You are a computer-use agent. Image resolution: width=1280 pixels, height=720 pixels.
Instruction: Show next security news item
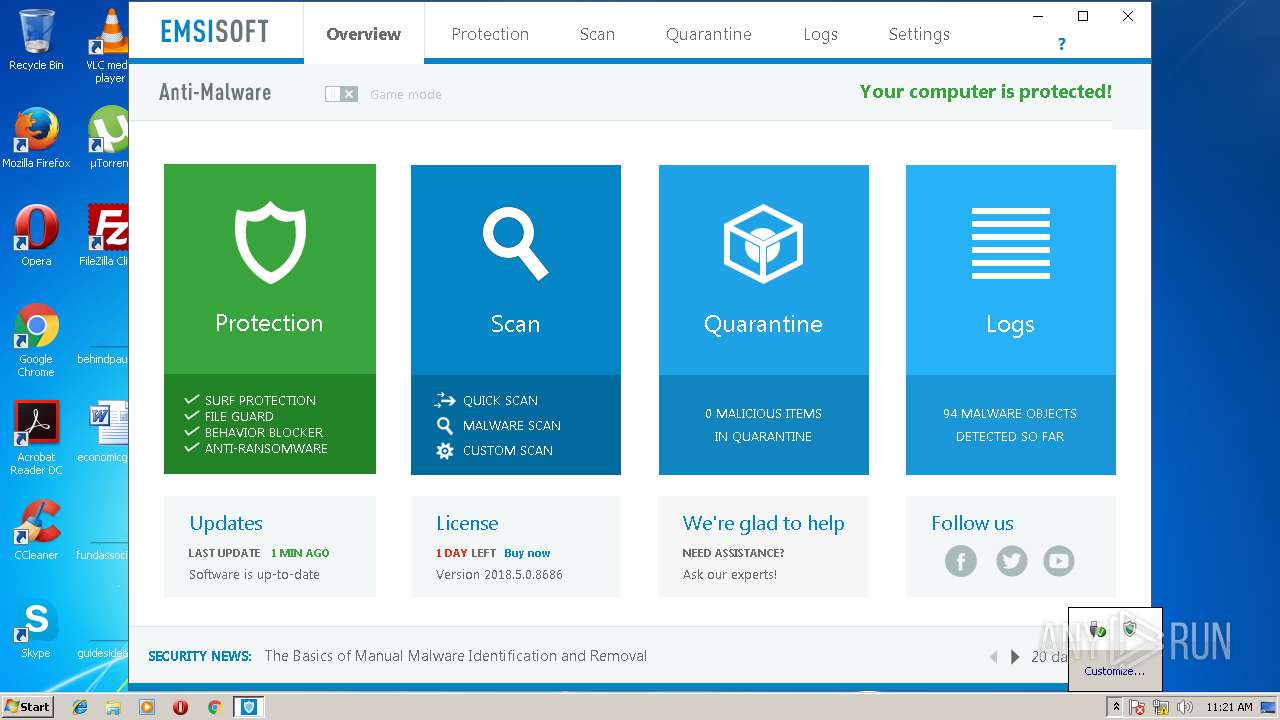tap(1015, 657)
